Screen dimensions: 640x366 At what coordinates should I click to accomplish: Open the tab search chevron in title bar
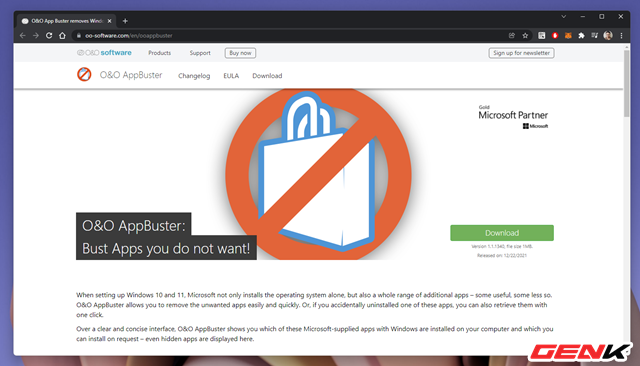click(564, 17)
